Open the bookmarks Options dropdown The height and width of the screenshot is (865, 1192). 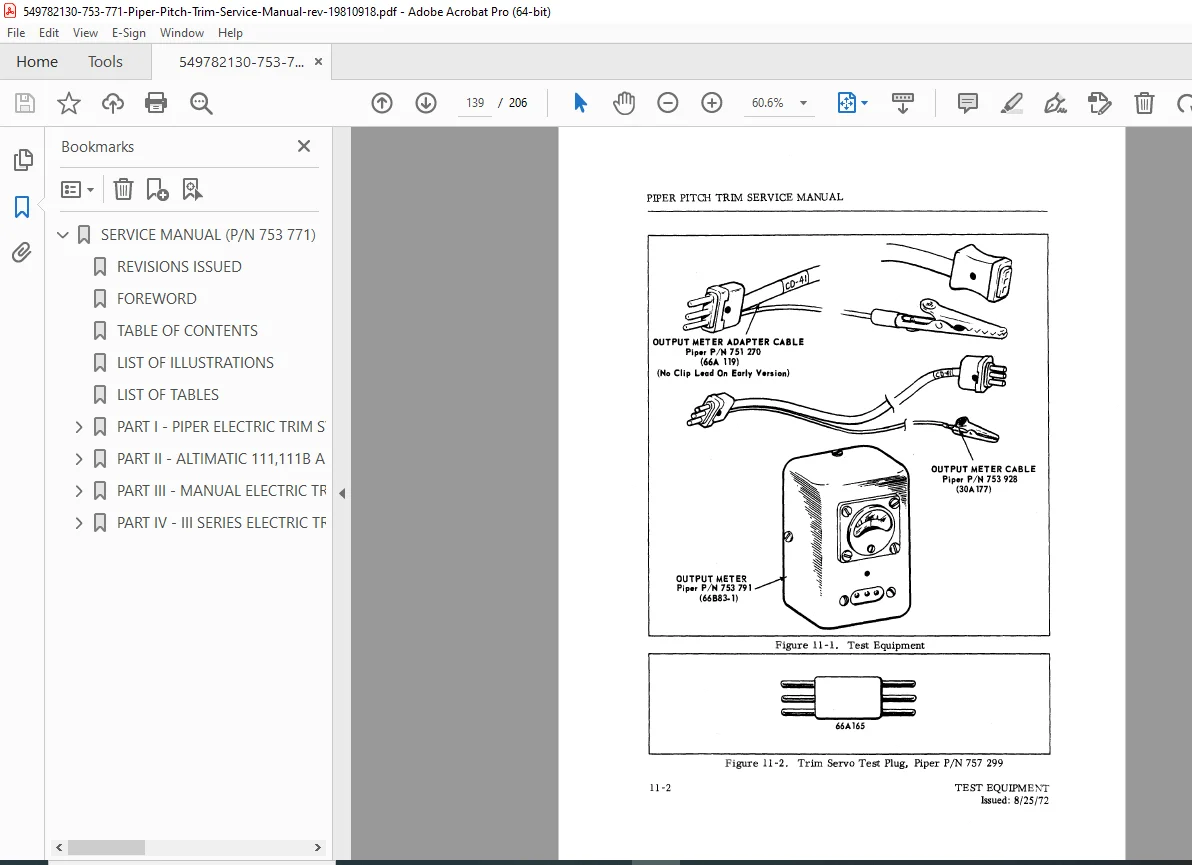click(x=77, y=189)
